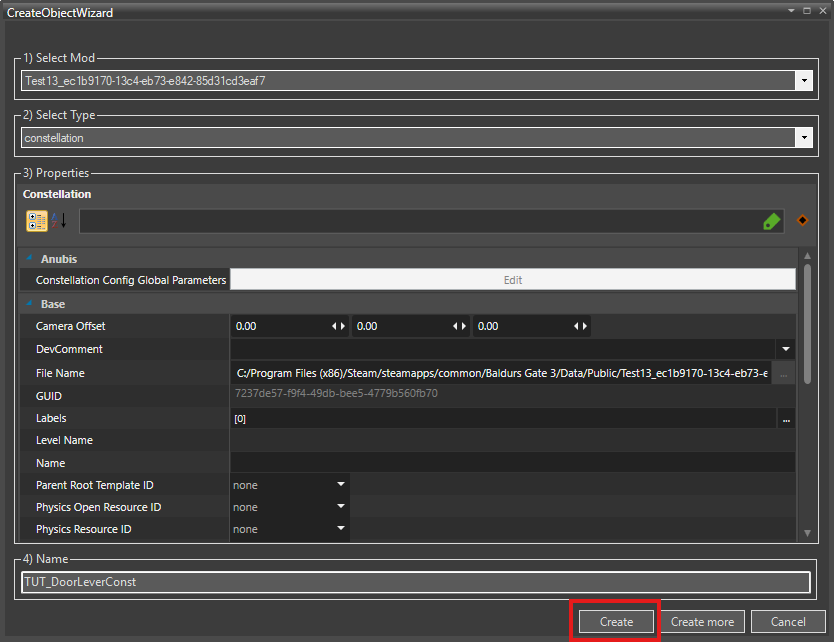The height and width of the screenshot is (643, 834).
Task: Close the CreateObjectWizard window
Action: [x=822, y=11]
